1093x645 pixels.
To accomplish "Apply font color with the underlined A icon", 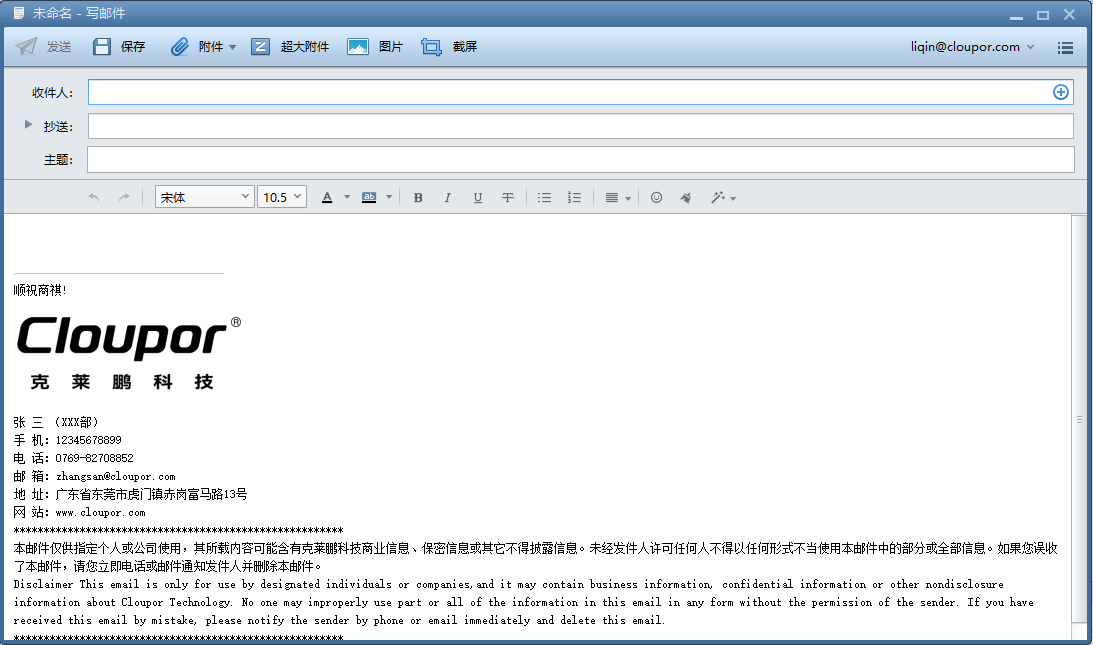I will tap(327, 197).
